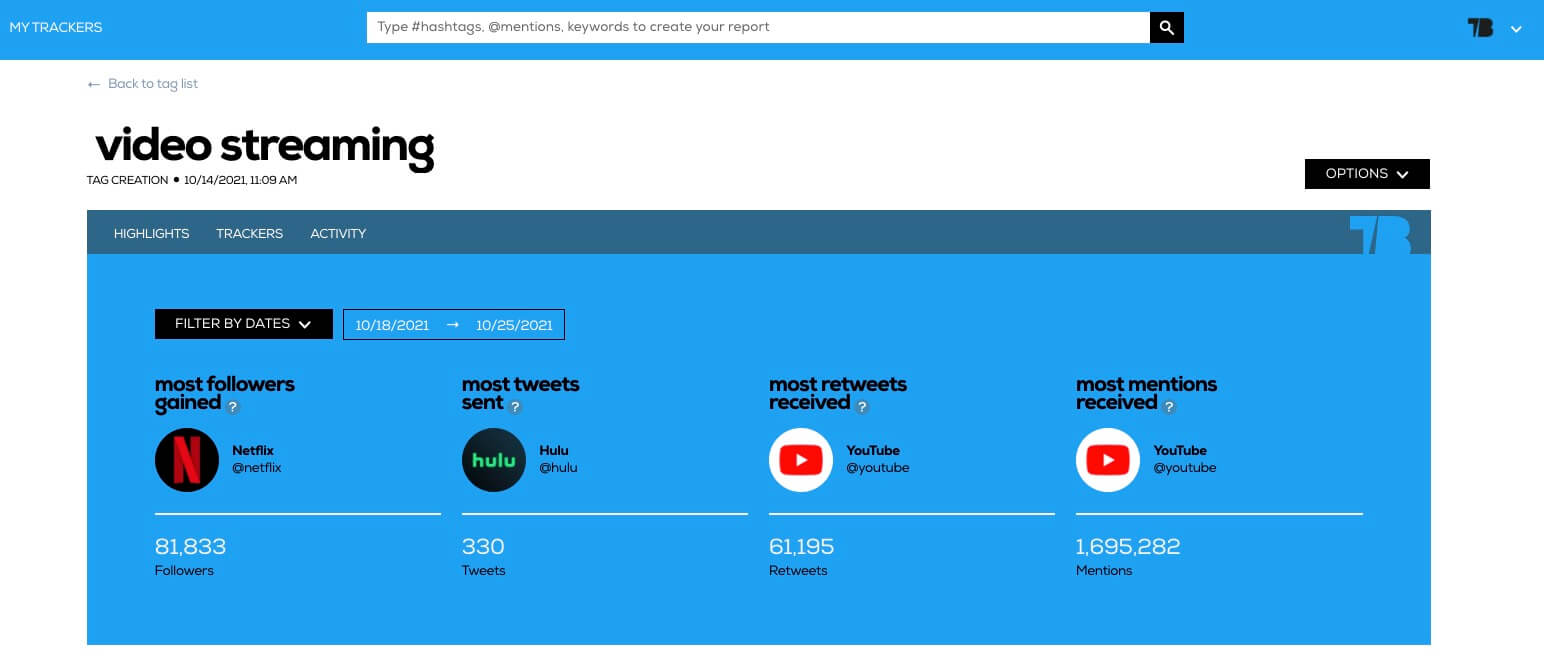Viewport: 1544px width, 665px height.
Task: Show help for most mentions received
Action: [1170, 407]
